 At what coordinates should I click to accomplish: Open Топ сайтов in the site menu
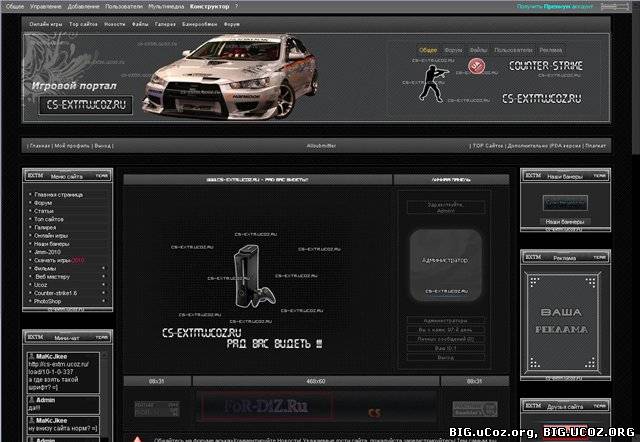(x=49, y=220)
